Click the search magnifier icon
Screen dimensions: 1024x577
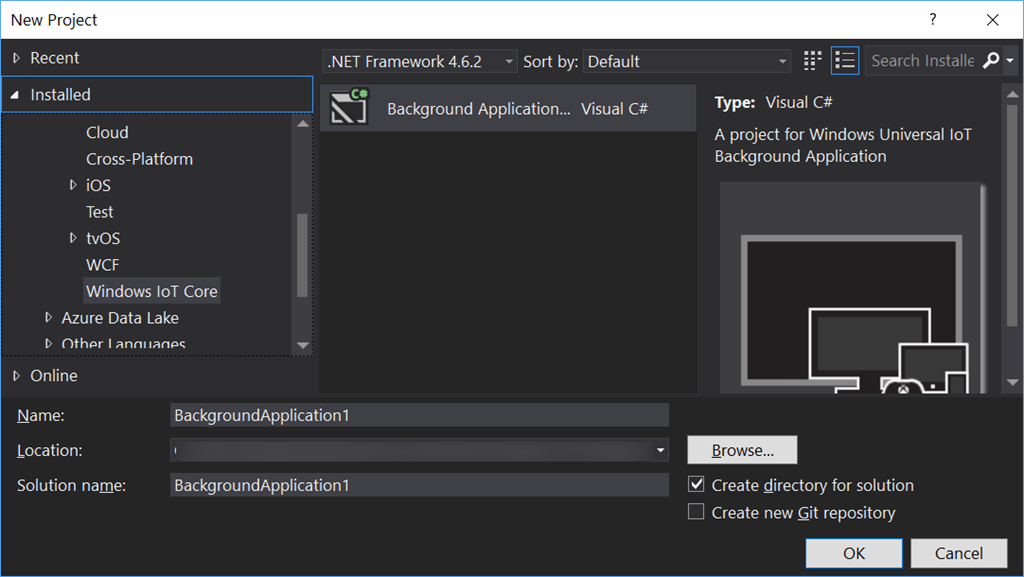coord(991,61)
